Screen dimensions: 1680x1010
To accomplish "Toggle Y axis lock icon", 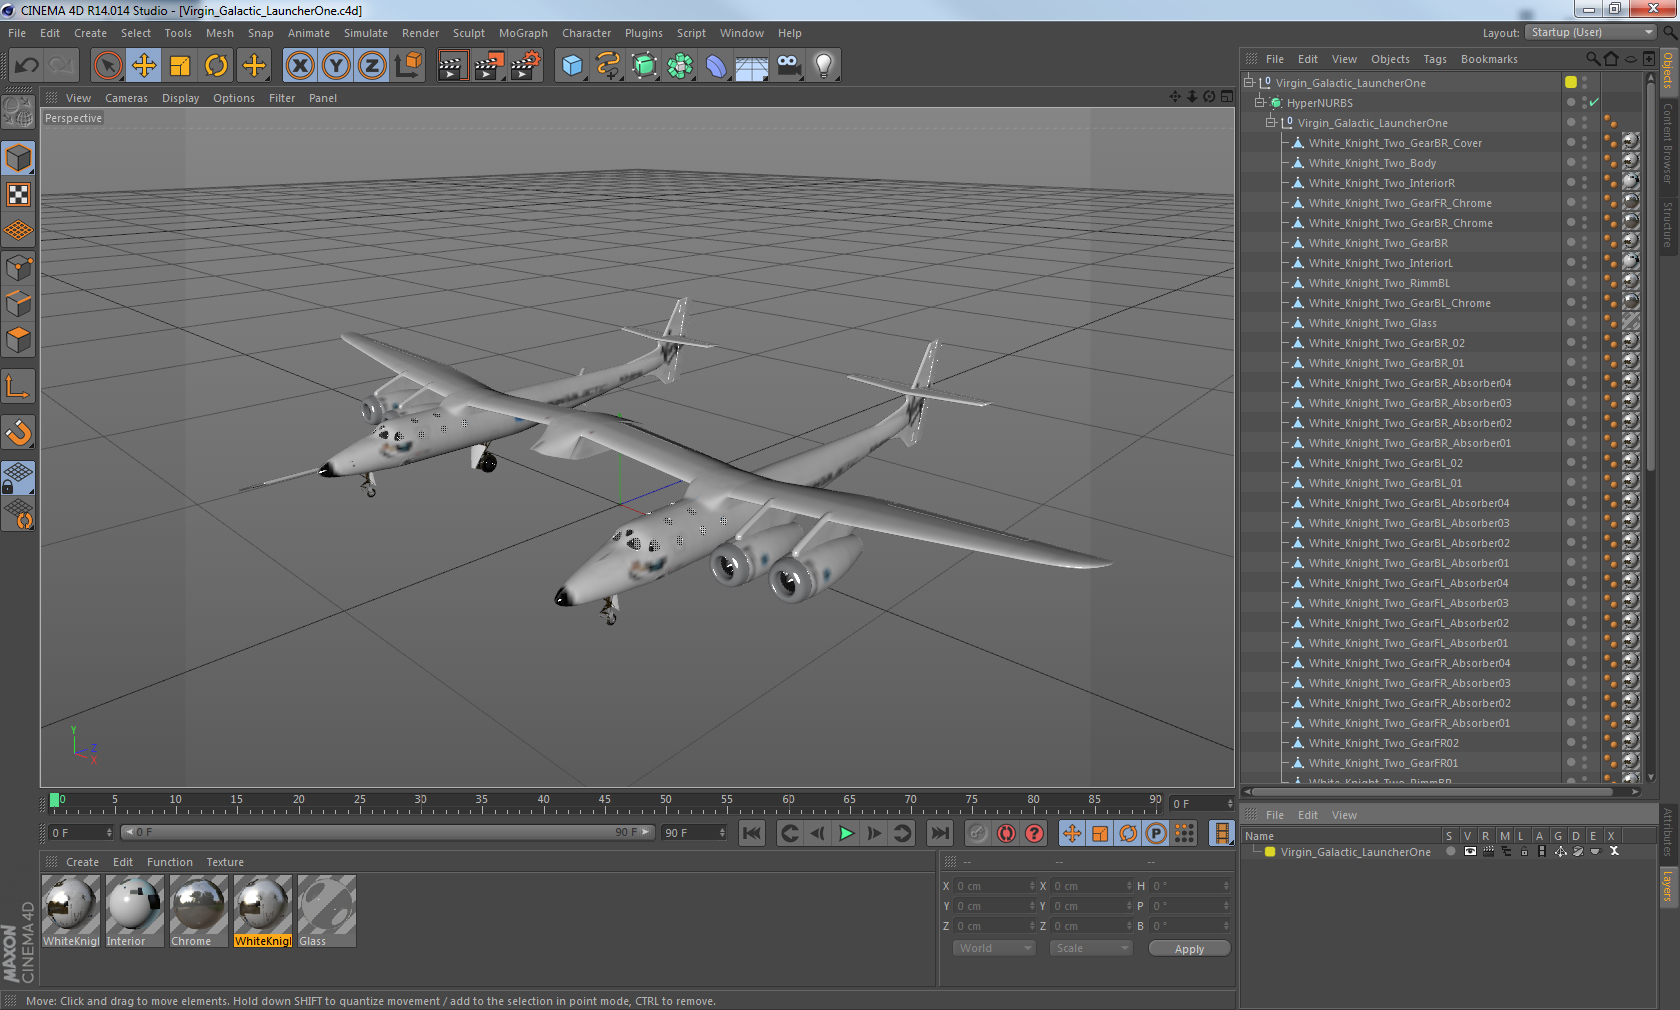I will 336,66.
